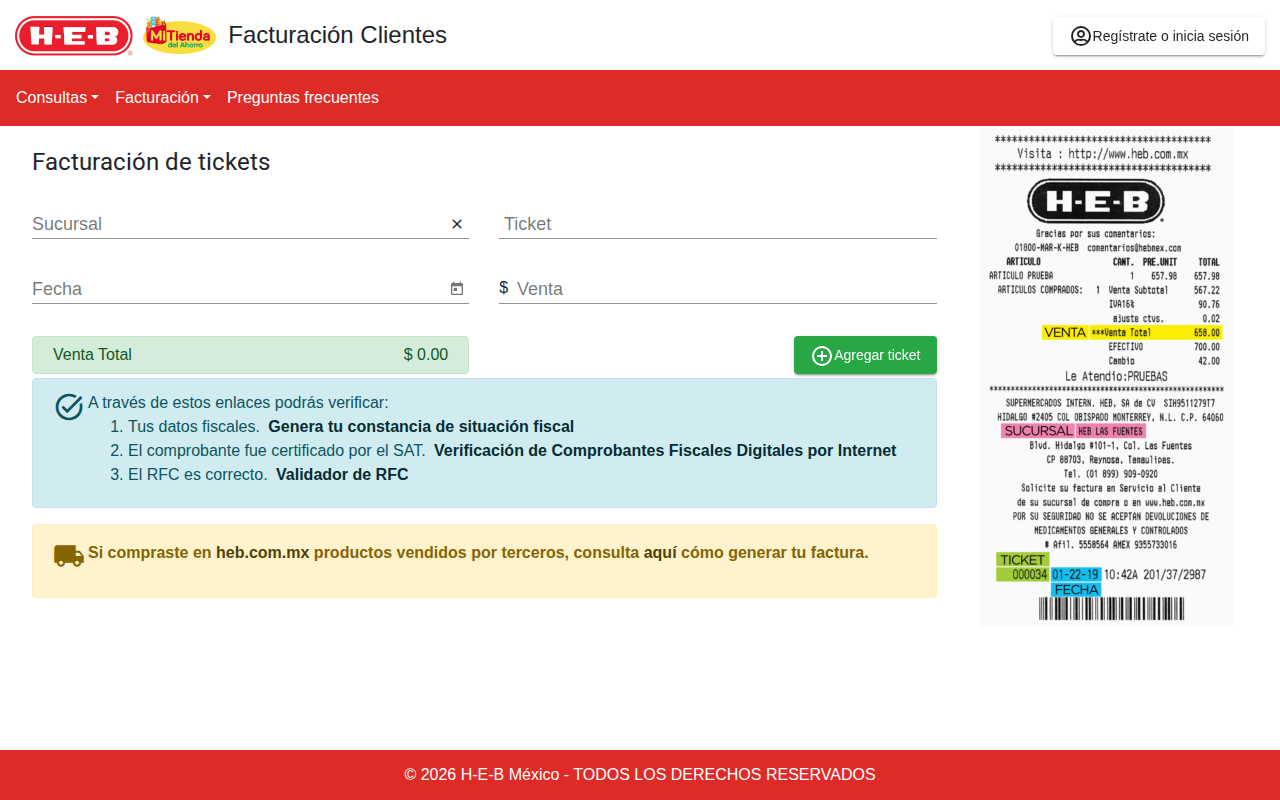Screen dimensions: 1280x800
Task: Open the Consultas dropdown menu
Action: (57, 98)
